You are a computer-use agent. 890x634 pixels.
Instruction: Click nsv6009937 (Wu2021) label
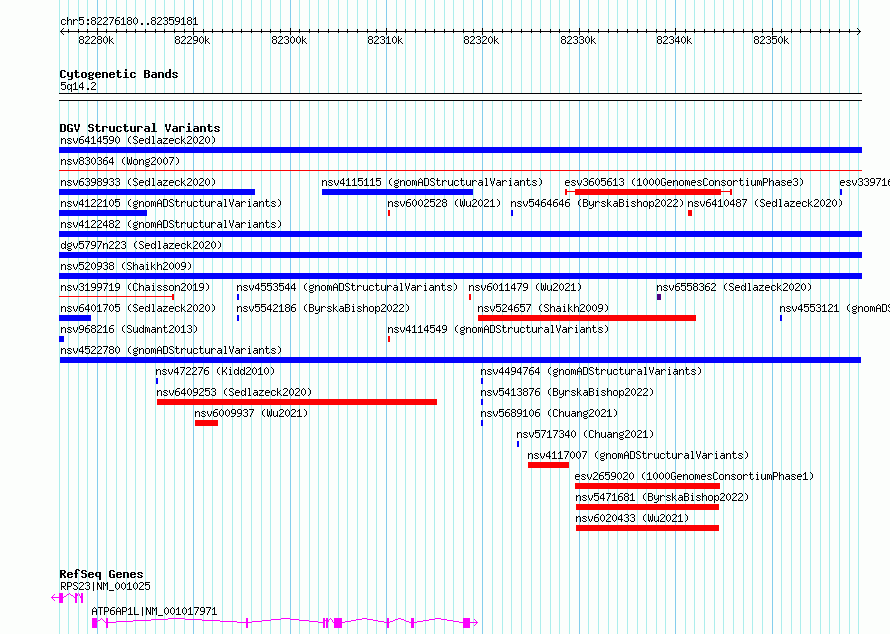click(x=251, y=413)
